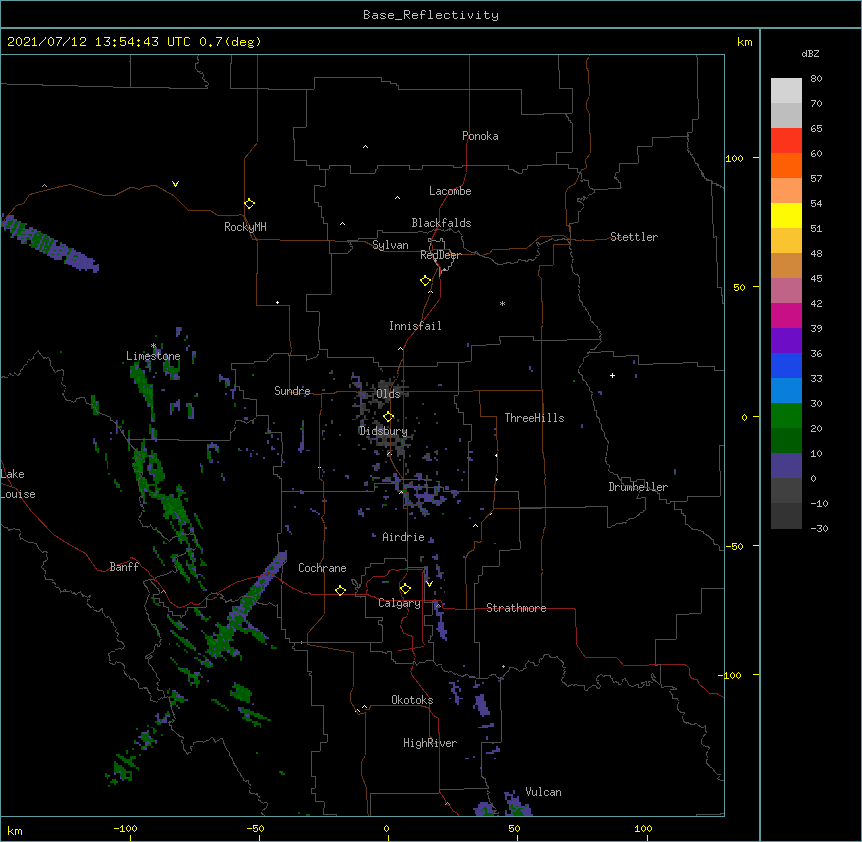The height and width of the screenshot is (842, 862).
Task: Click the Drumheller city label
Action: tap(638, 487)
